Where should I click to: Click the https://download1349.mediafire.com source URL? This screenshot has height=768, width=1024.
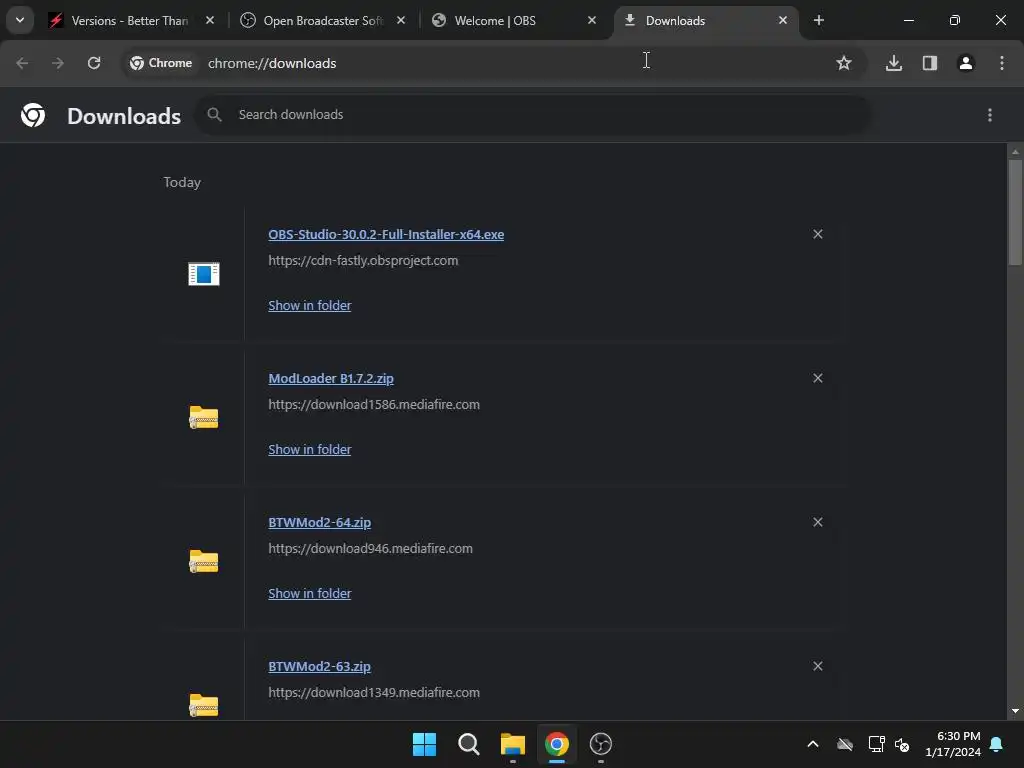(x=374, y=692)
